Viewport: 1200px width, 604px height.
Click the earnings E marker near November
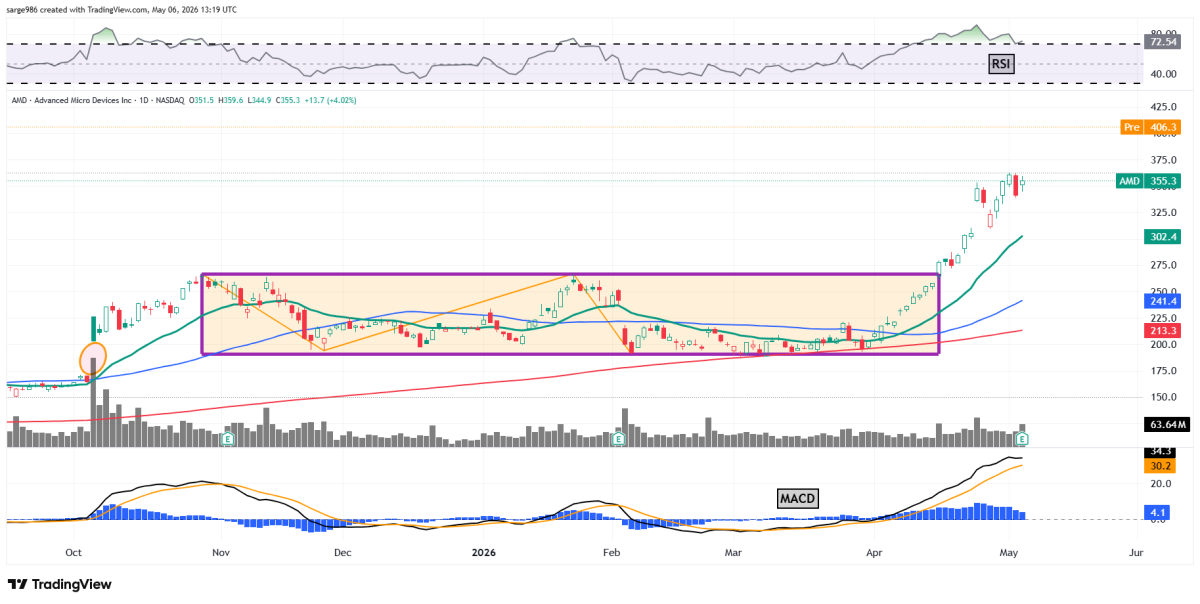click(228, 439)
